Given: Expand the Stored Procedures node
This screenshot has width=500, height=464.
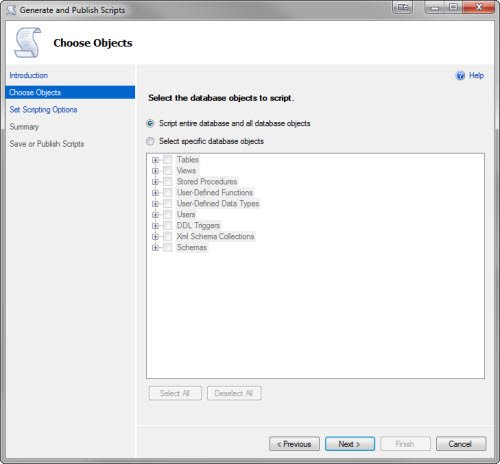Looking at the screenshot, I should [x=155, y=182].
